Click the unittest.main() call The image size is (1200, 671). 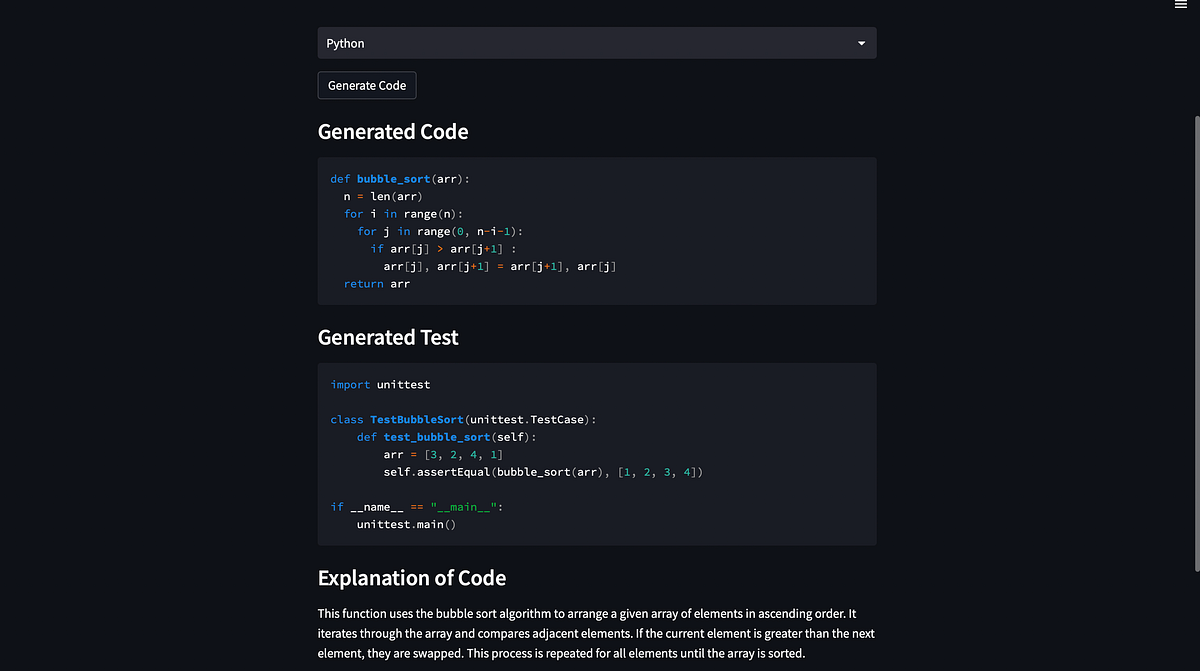pyautogui.click(x=406, y=524)
